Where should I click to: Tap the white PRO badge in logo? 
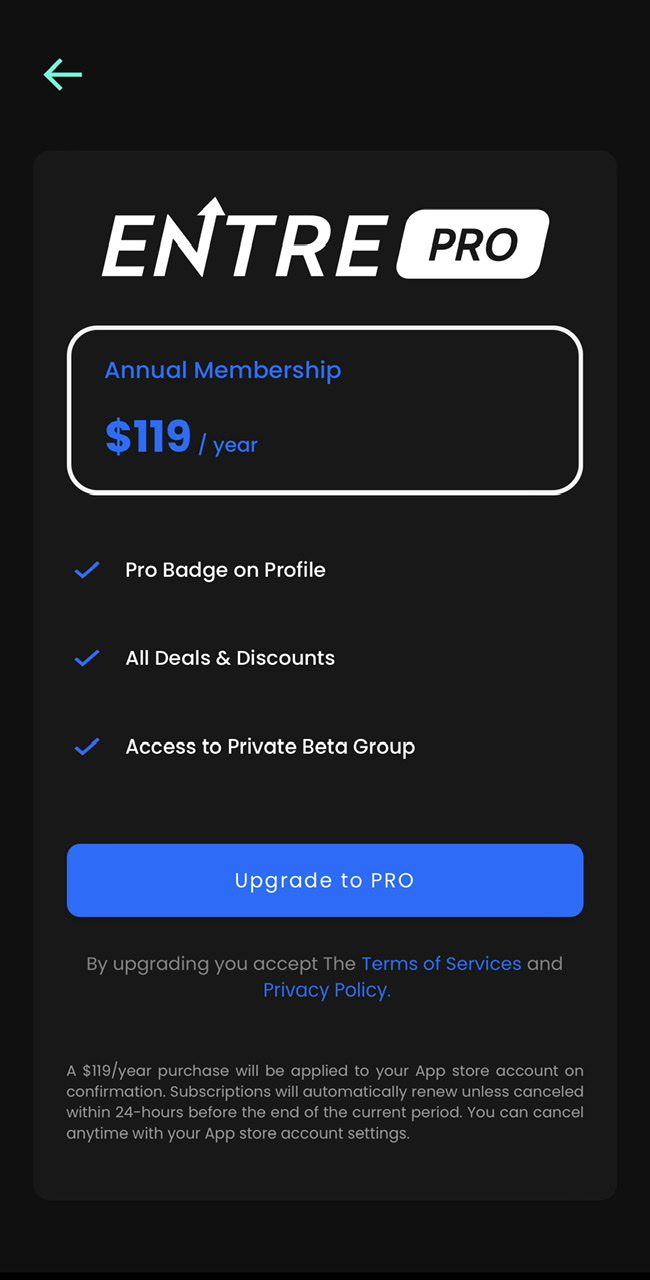[473, 244]
